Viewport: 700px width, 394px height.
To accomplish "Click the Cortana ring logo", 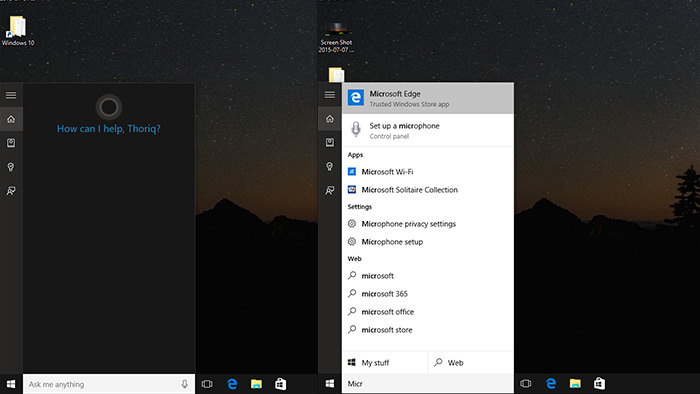I will [x=109, y=107].
